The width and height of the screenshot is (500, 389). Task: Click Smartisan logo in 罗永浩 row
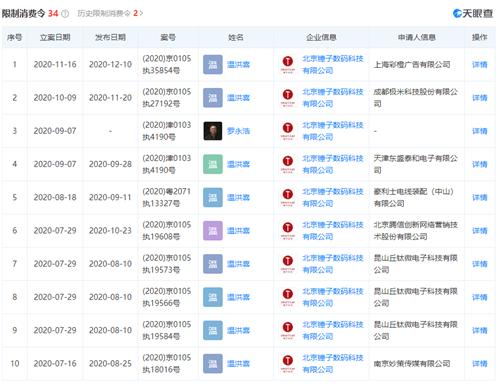(288, 131)
